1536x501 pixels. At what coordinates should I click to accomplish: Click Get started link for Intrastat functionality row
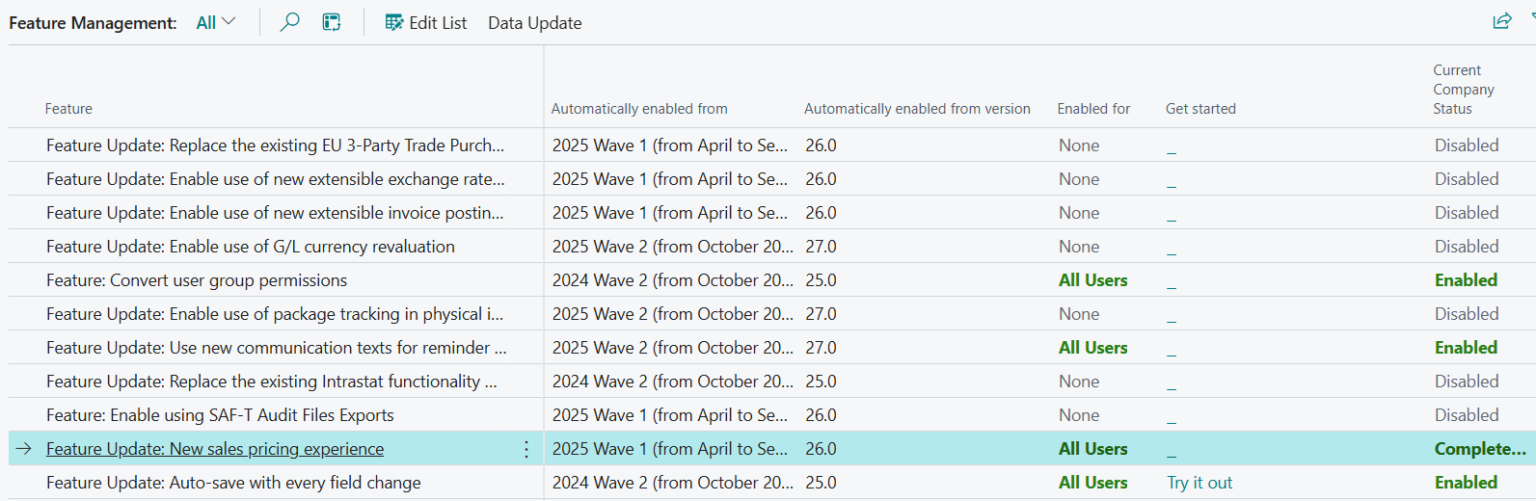(1171, 382)
